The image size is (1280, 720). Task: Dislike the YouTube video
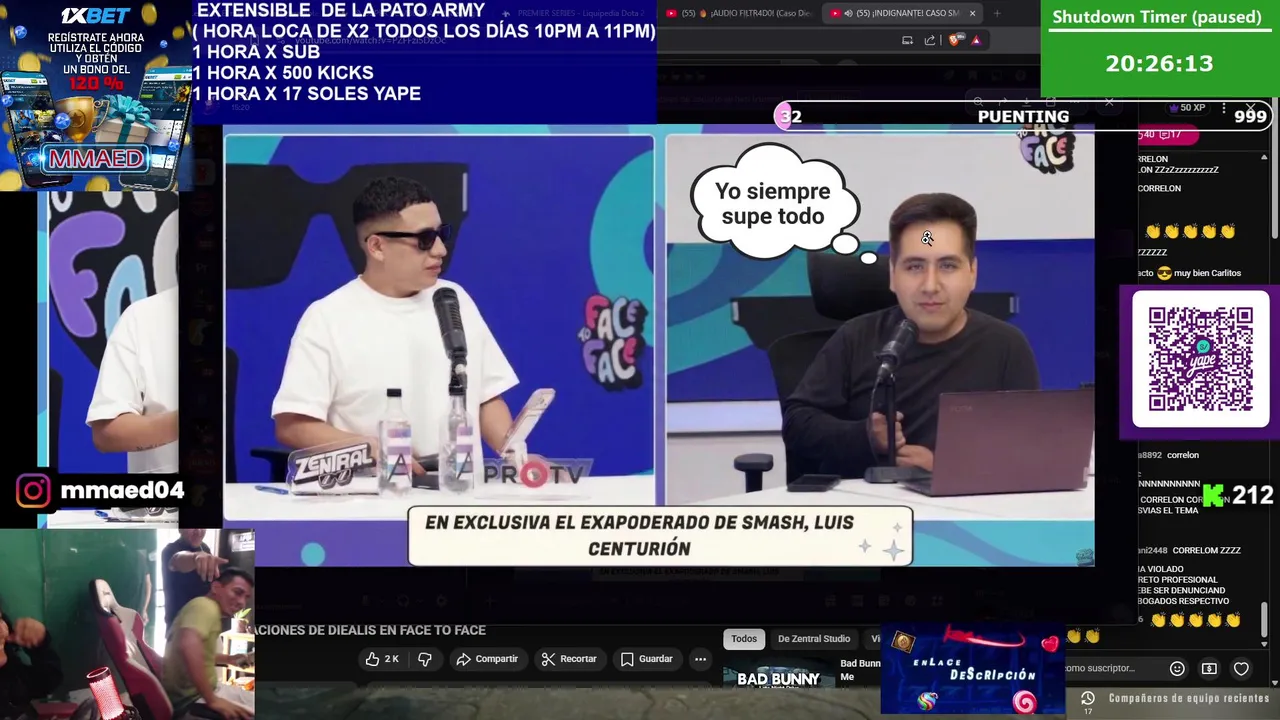click(425, 659)
